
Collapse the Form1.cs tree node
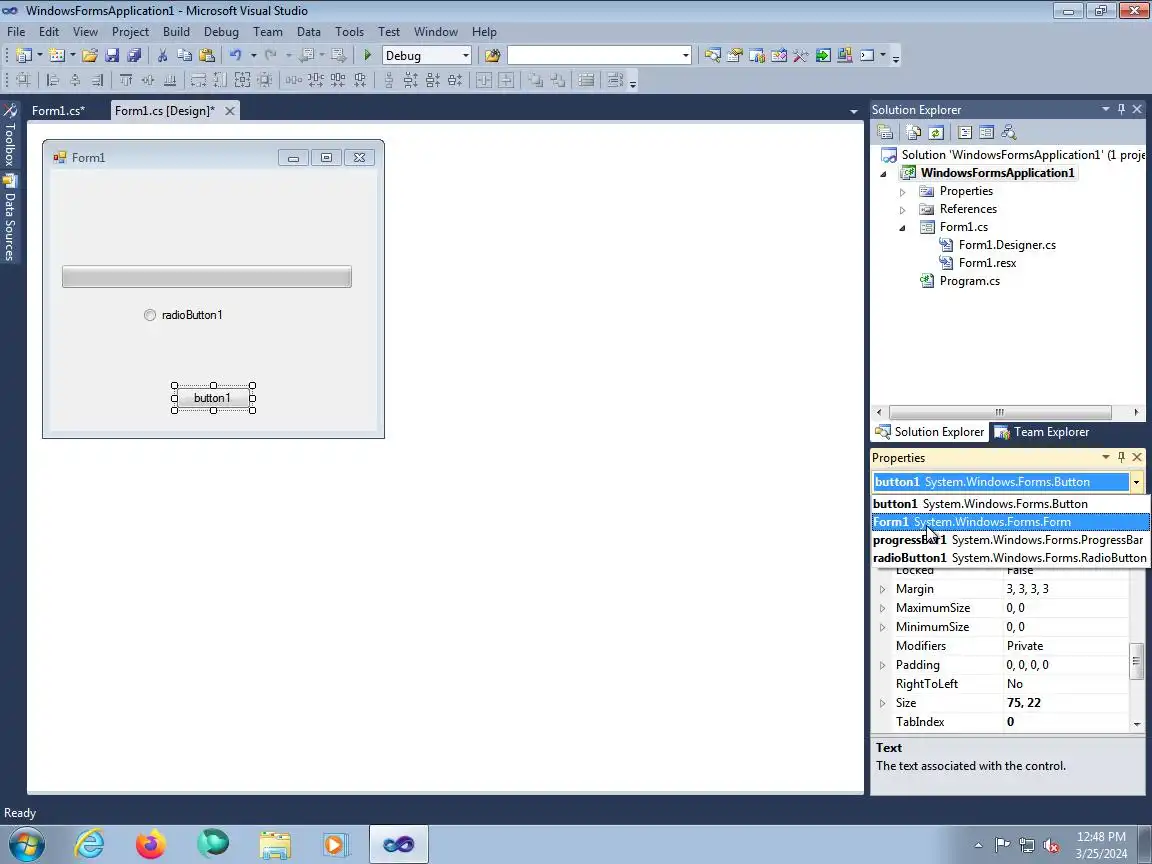coord(903,228)
